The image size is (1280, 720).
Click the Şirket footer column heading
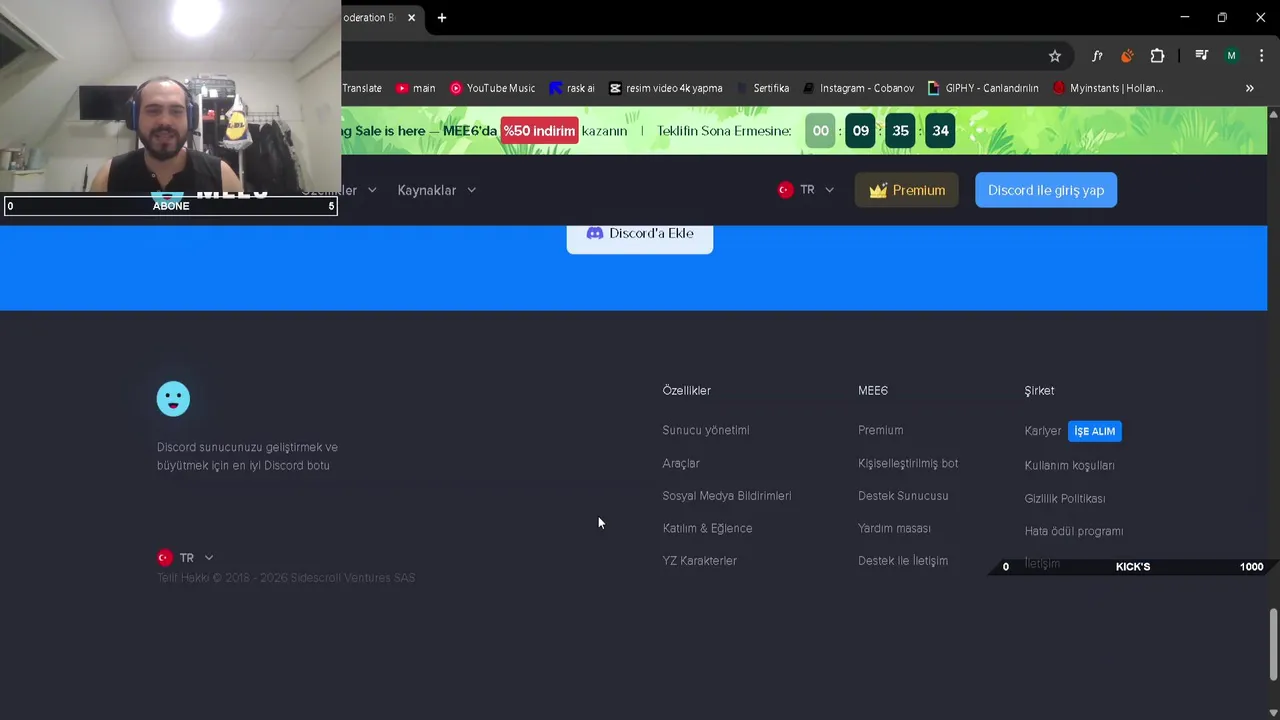click(1039, 391)
